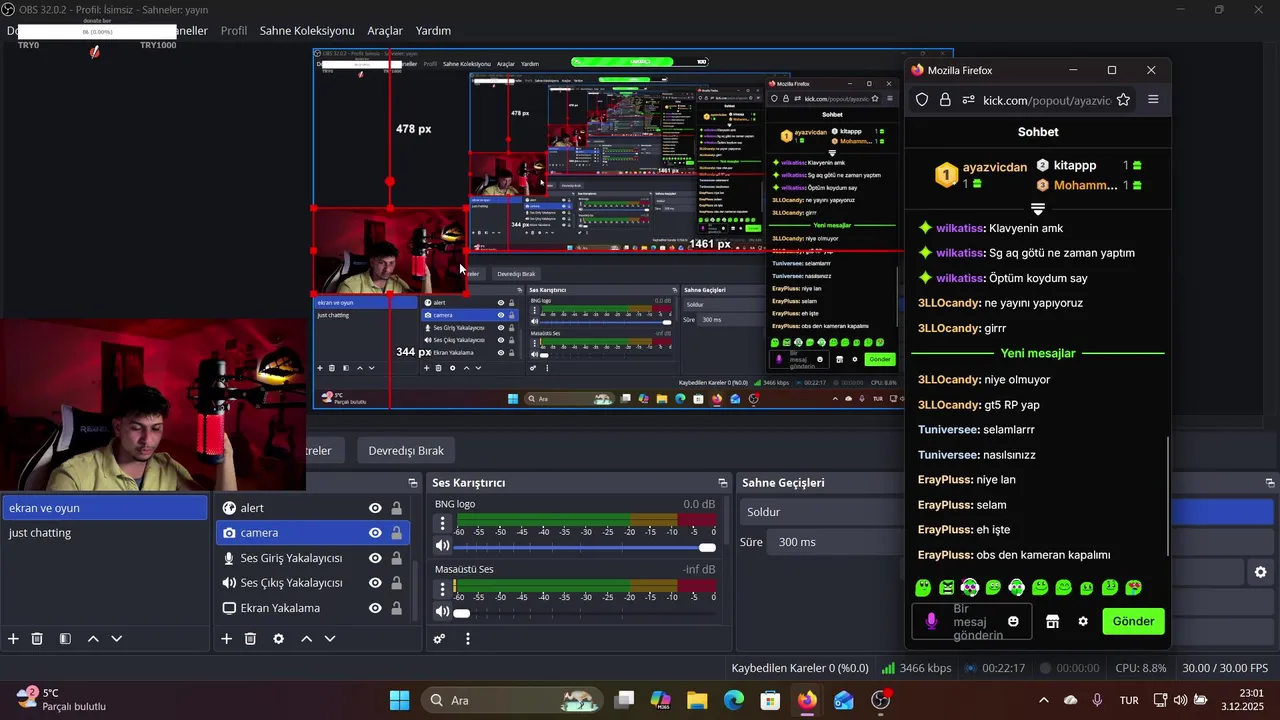Select the just chatting scene
The width and height of the screenshot is (1280, 720).
point(104,533)
